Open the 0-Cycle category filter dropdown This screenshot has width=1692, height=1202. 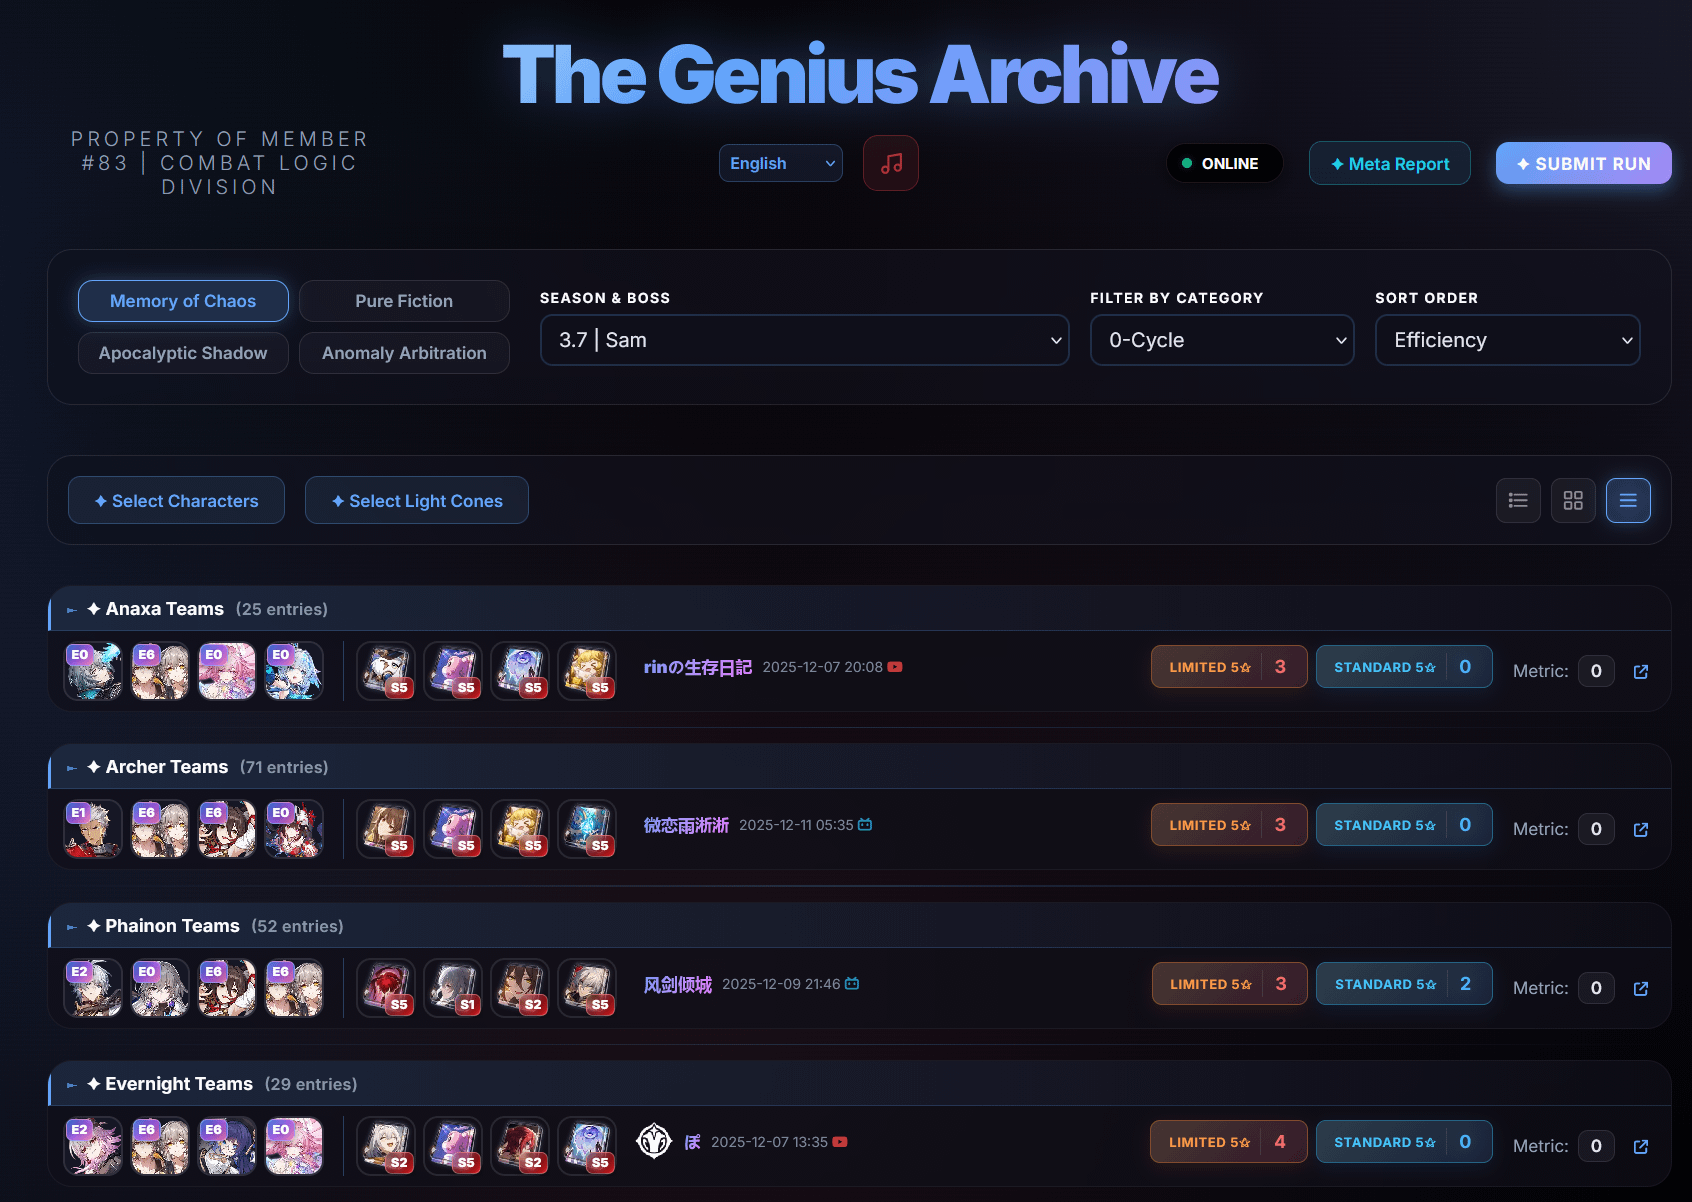click(x=1222, y=340)
